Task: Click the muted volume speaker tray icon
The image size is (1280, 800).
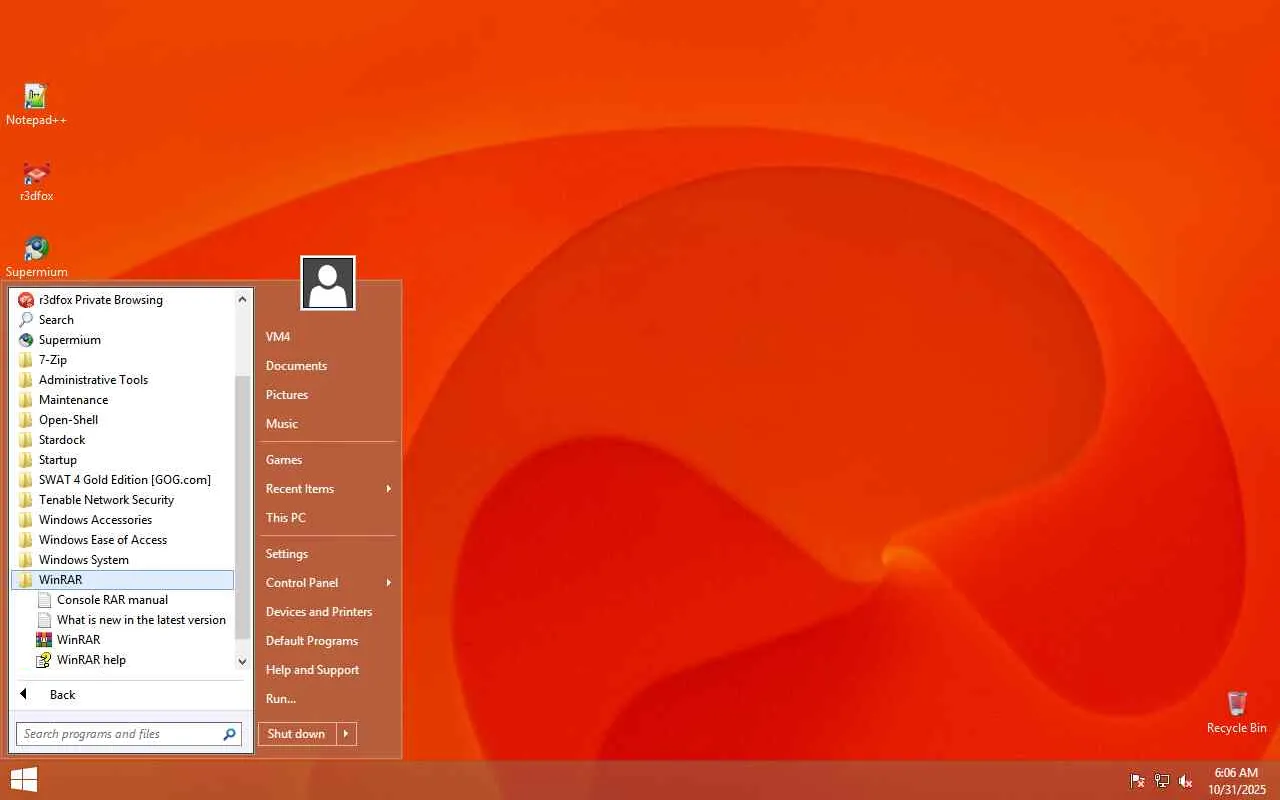Action: tap(1186, 781)
